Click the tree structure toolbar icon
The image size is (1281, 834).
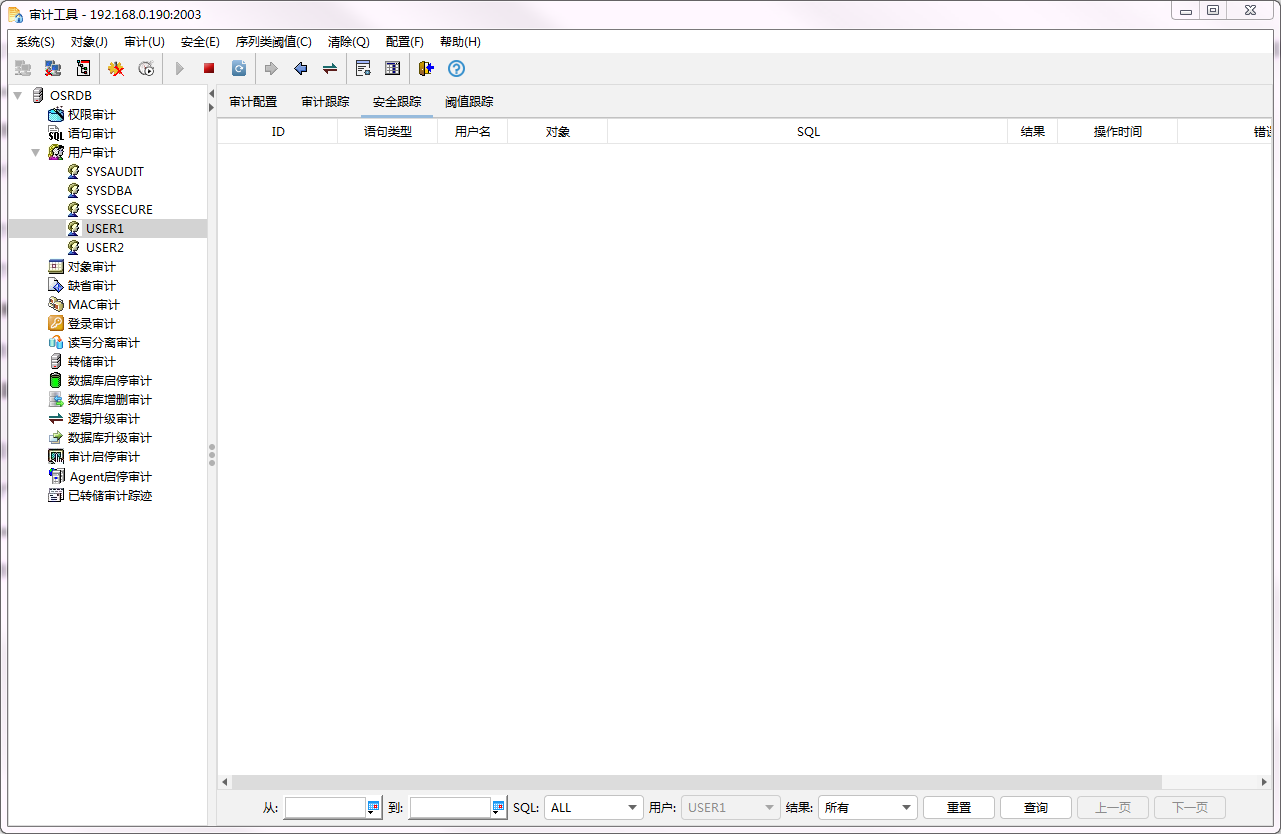[x=83, y=69]
